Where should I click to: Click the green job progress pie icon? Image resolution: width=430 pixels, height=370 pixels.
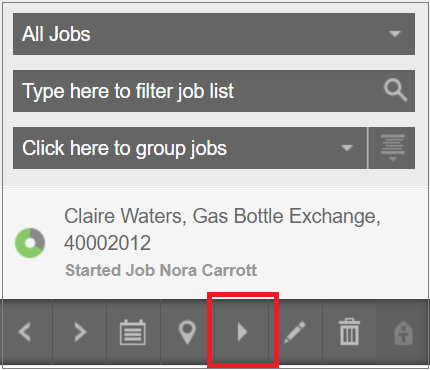(x=30, y=243)
